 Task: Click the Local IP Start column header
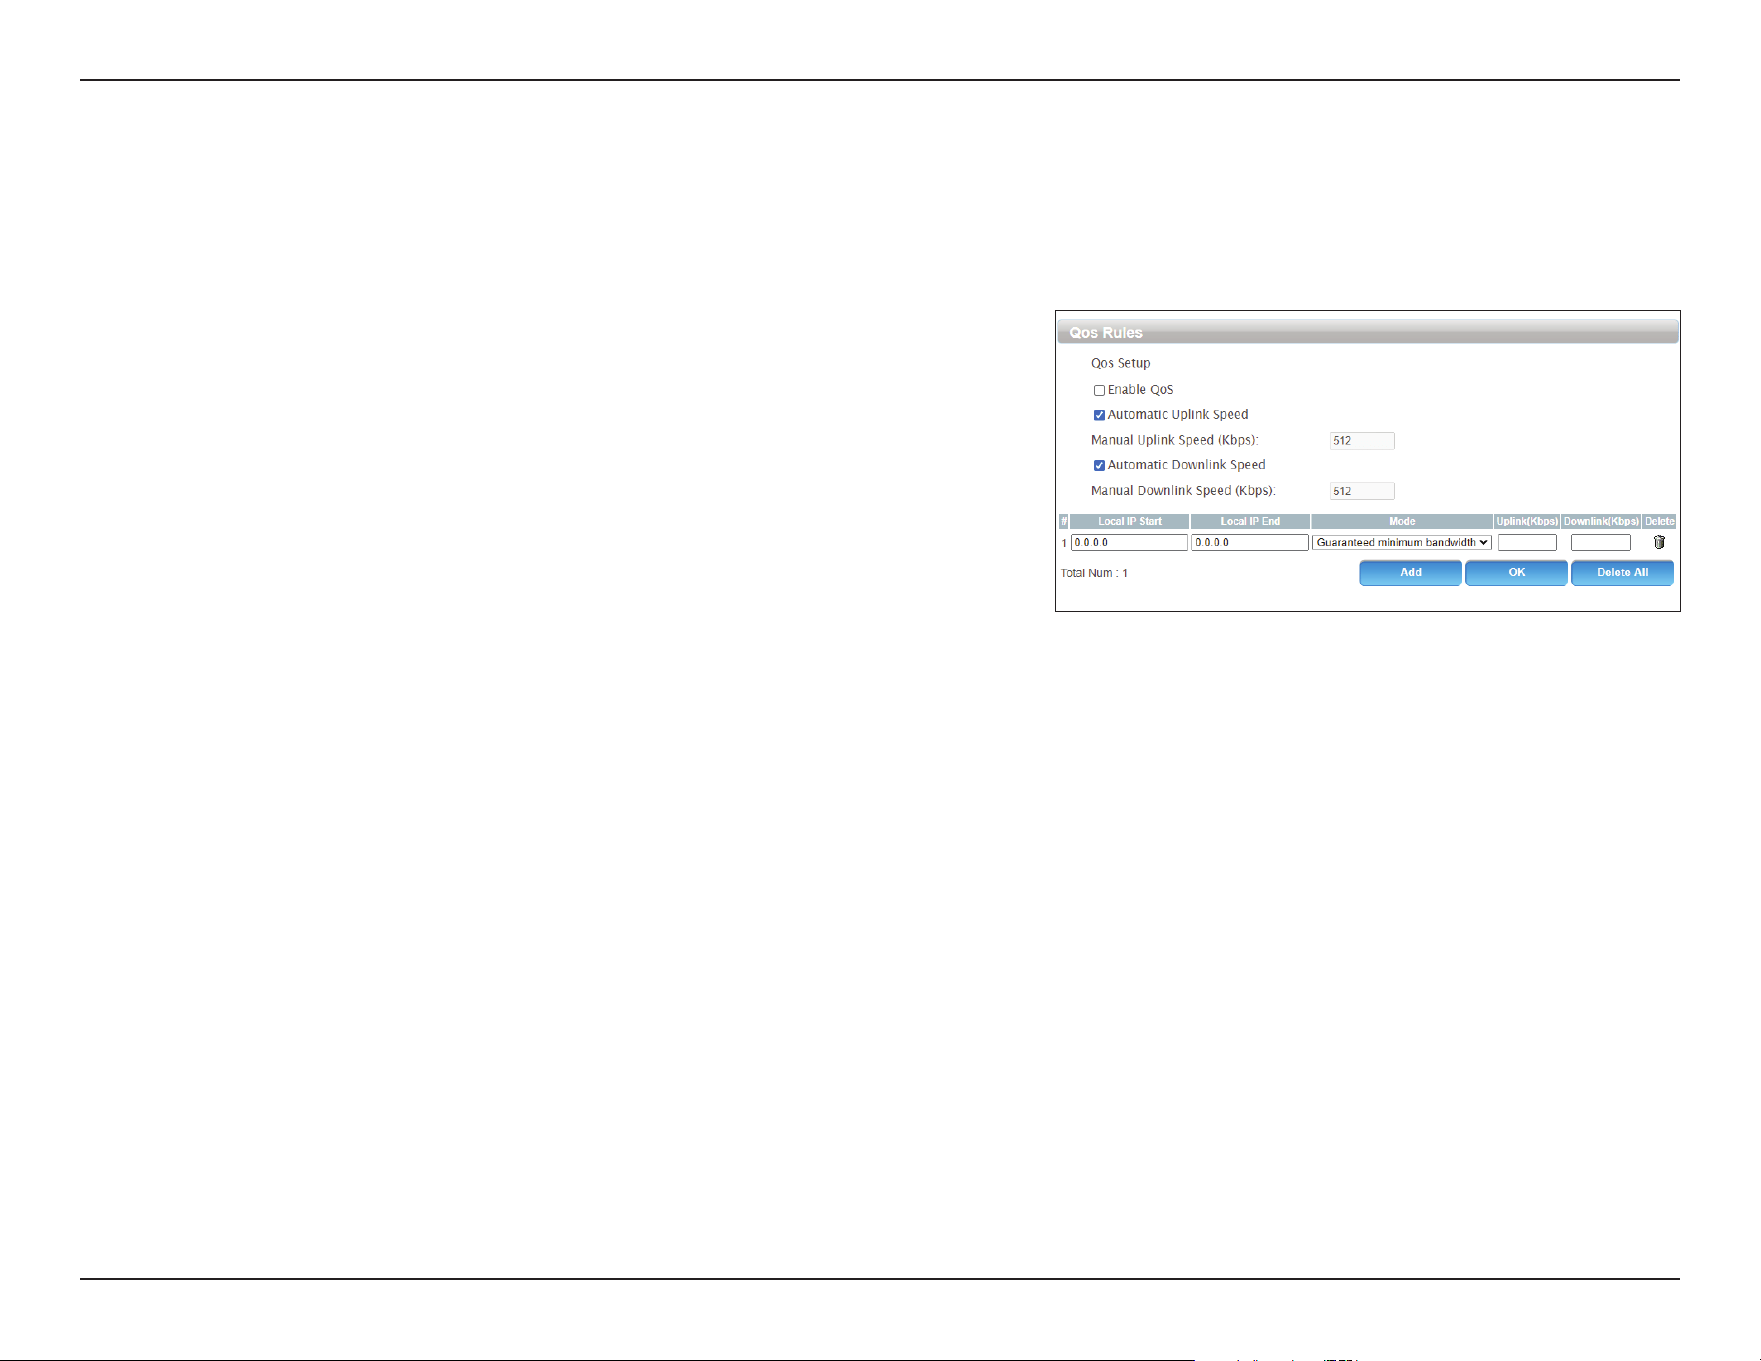point(1129,521)
